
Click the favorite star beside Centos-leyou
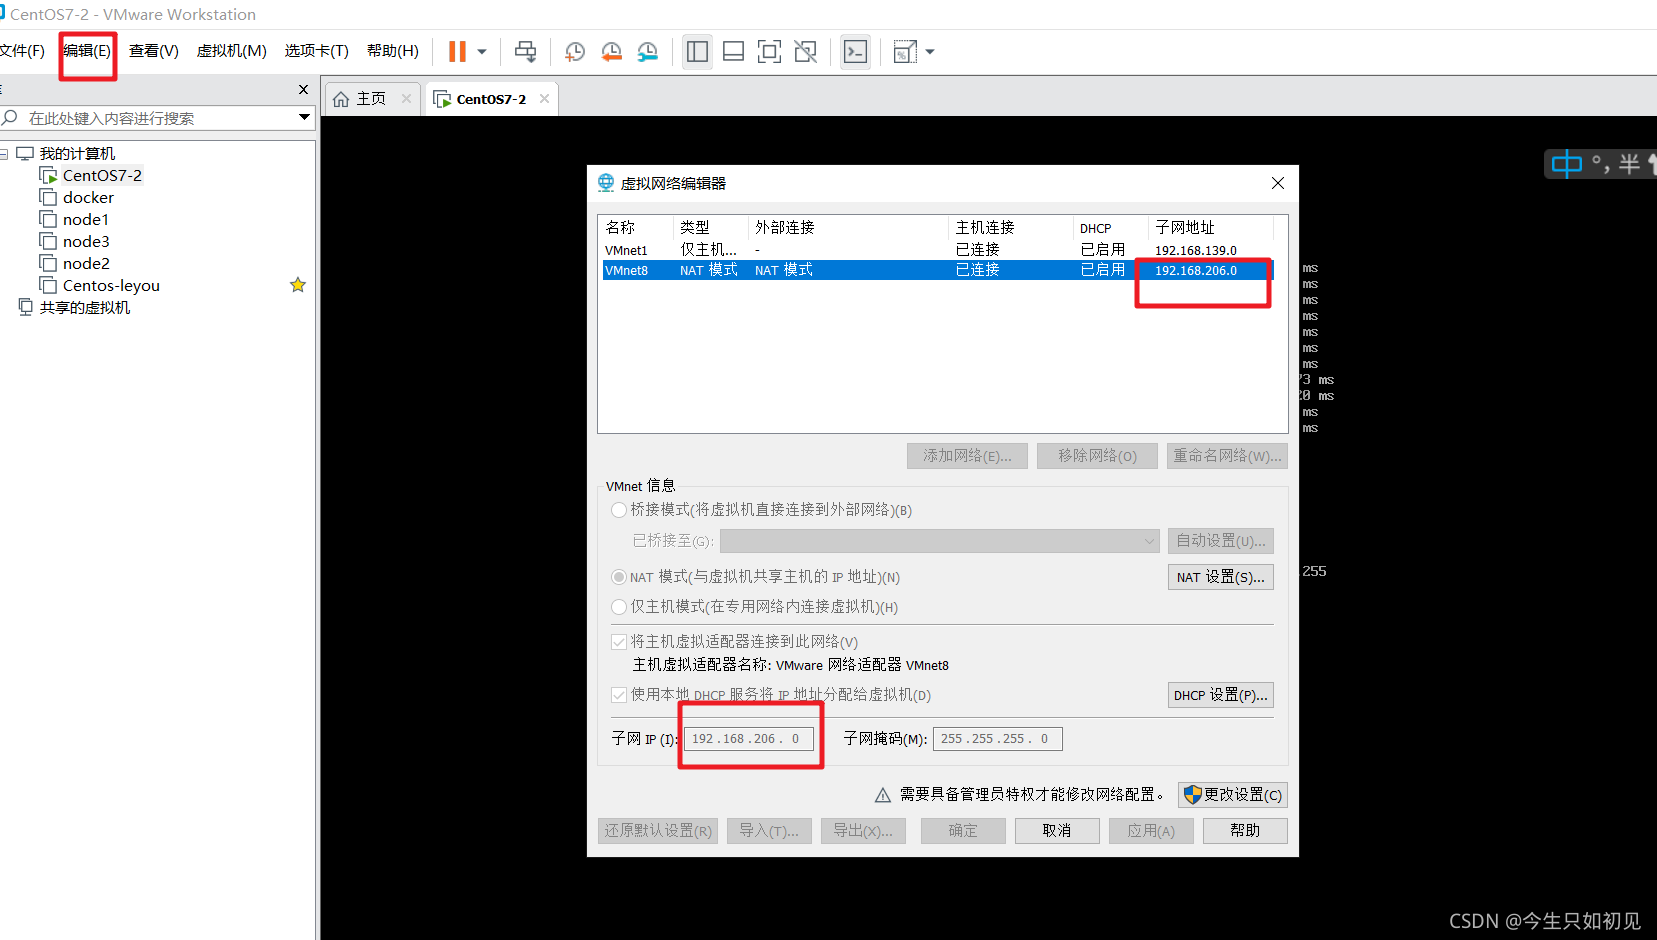[298, 285]
